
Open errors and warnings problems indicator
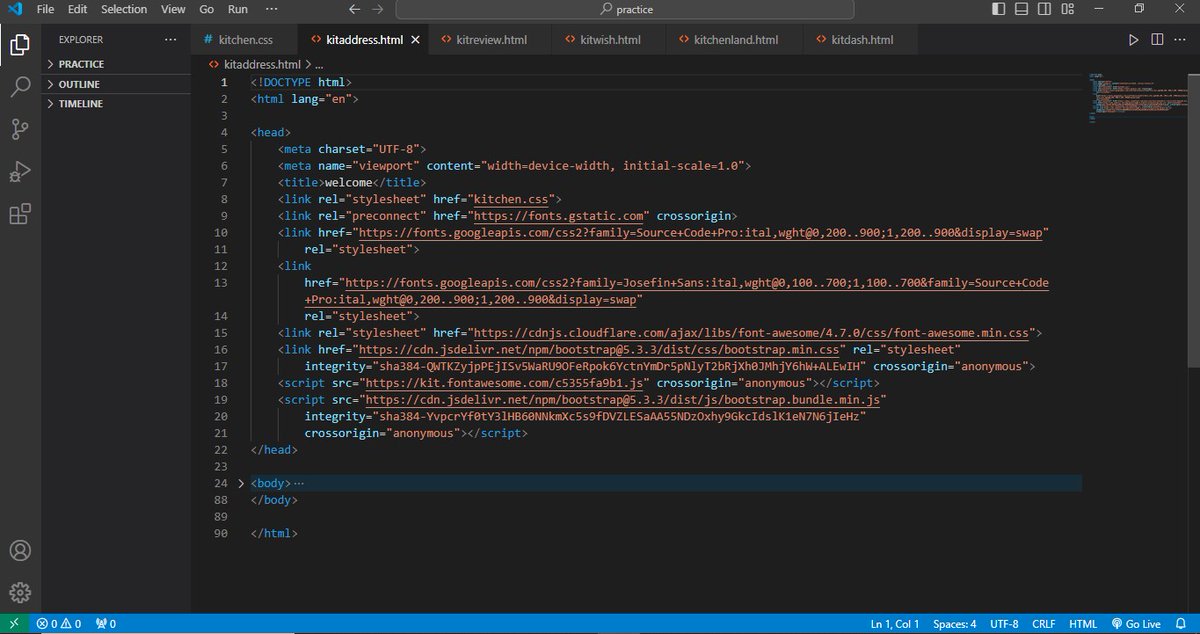(59, 624)
